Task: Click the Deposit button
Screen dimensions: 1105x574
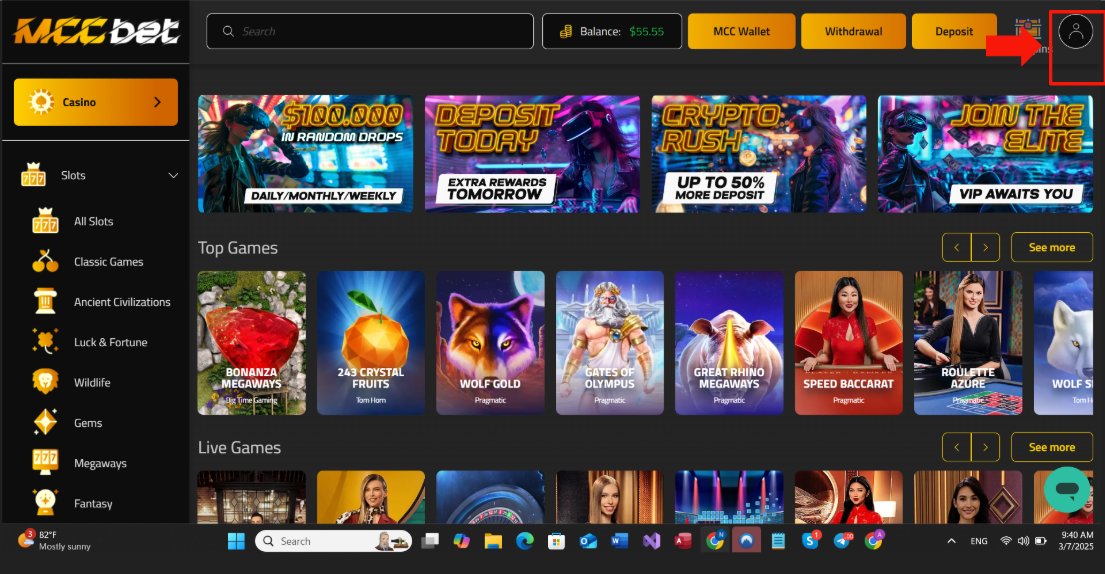Action: click(x=954, y=32)
